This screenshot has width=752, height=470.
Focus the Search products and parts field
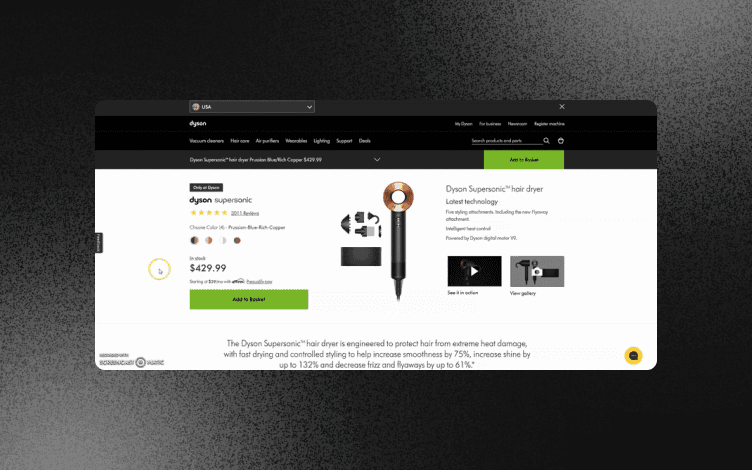pos(506,141)
